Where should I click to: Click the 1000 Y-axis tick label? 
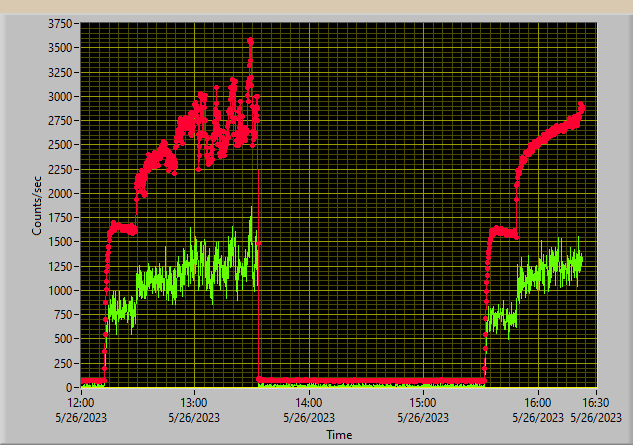[60, 290]
